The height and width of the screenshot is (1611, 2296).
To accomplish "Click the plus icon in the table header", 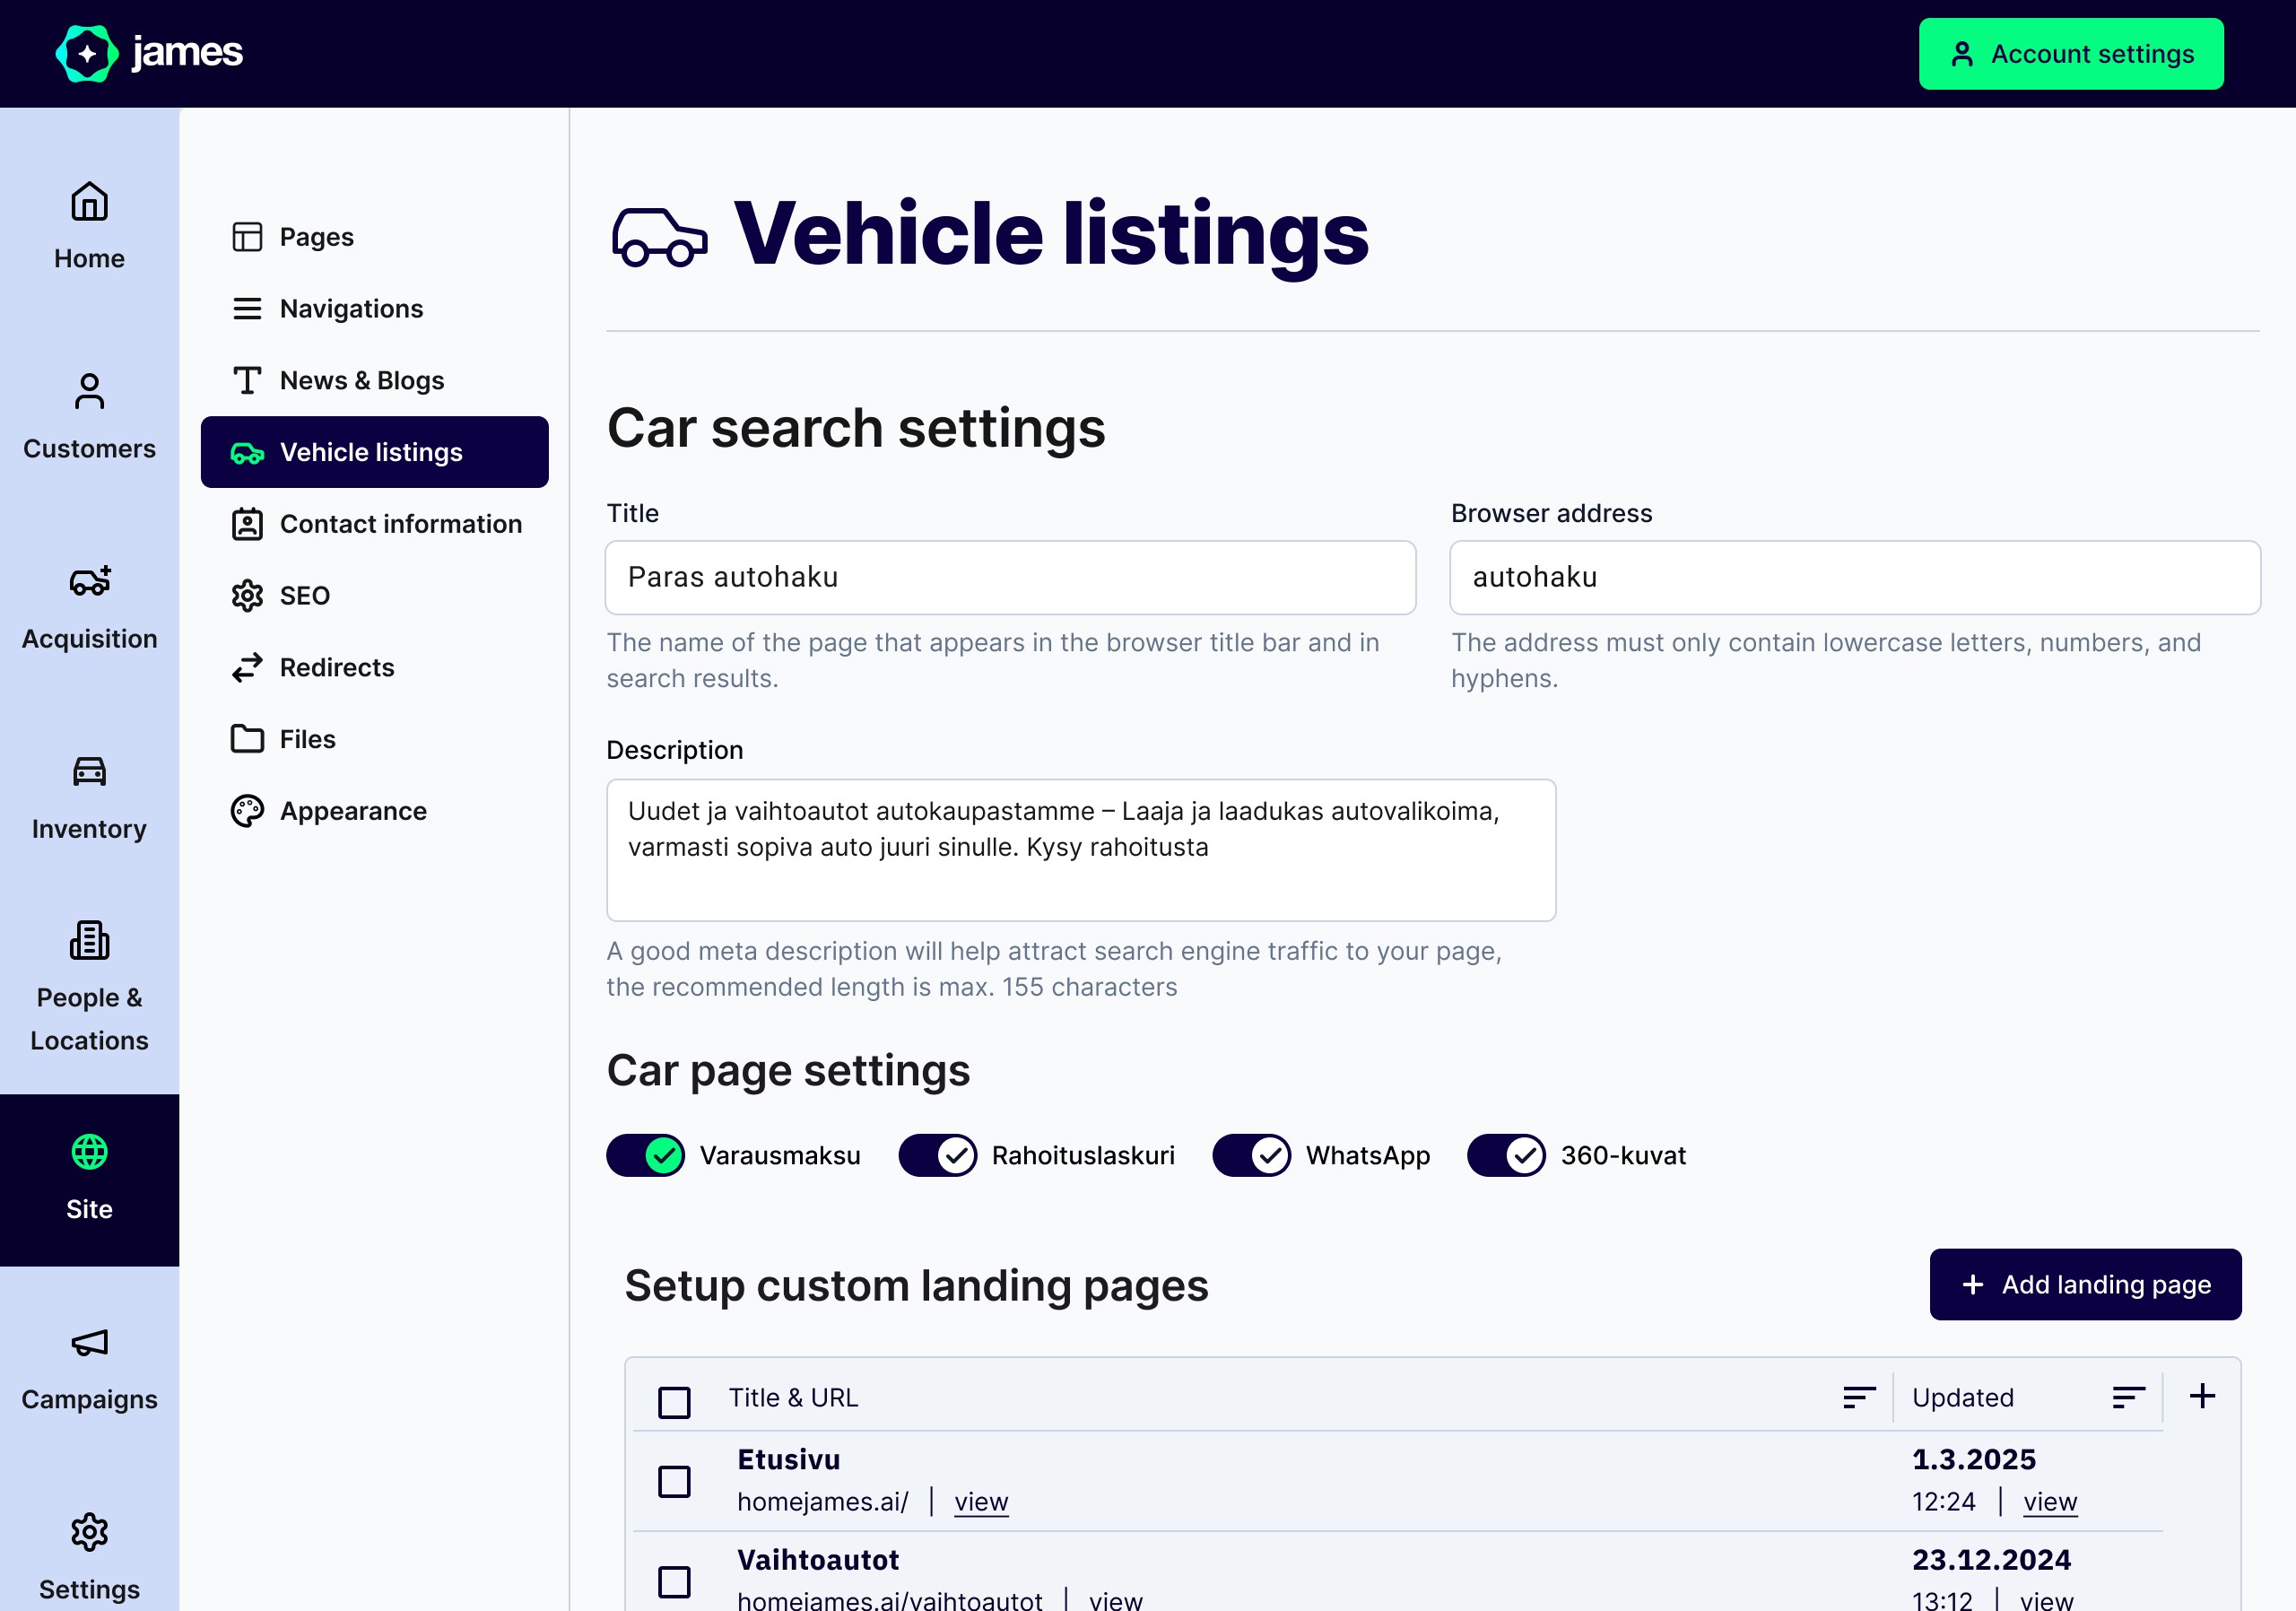I will pos(2201,1397).
